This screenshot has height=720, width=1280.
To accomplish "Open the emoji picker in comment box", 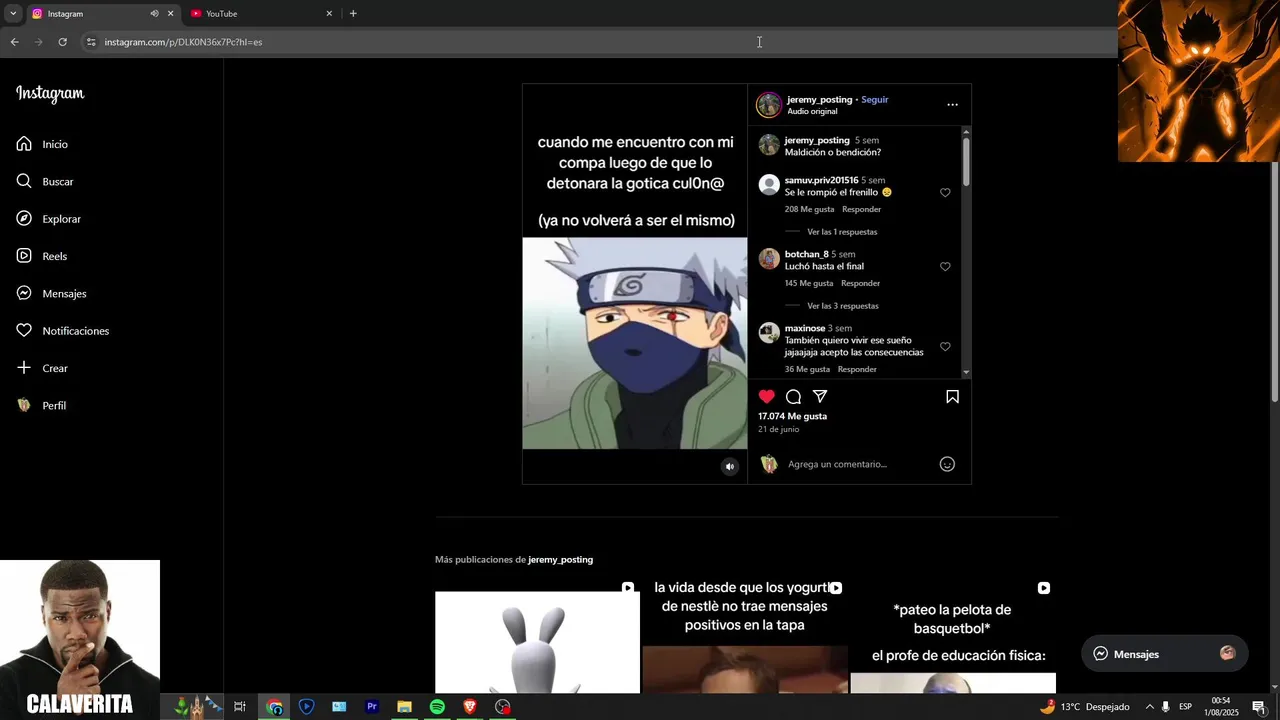I will click(947, 464).
